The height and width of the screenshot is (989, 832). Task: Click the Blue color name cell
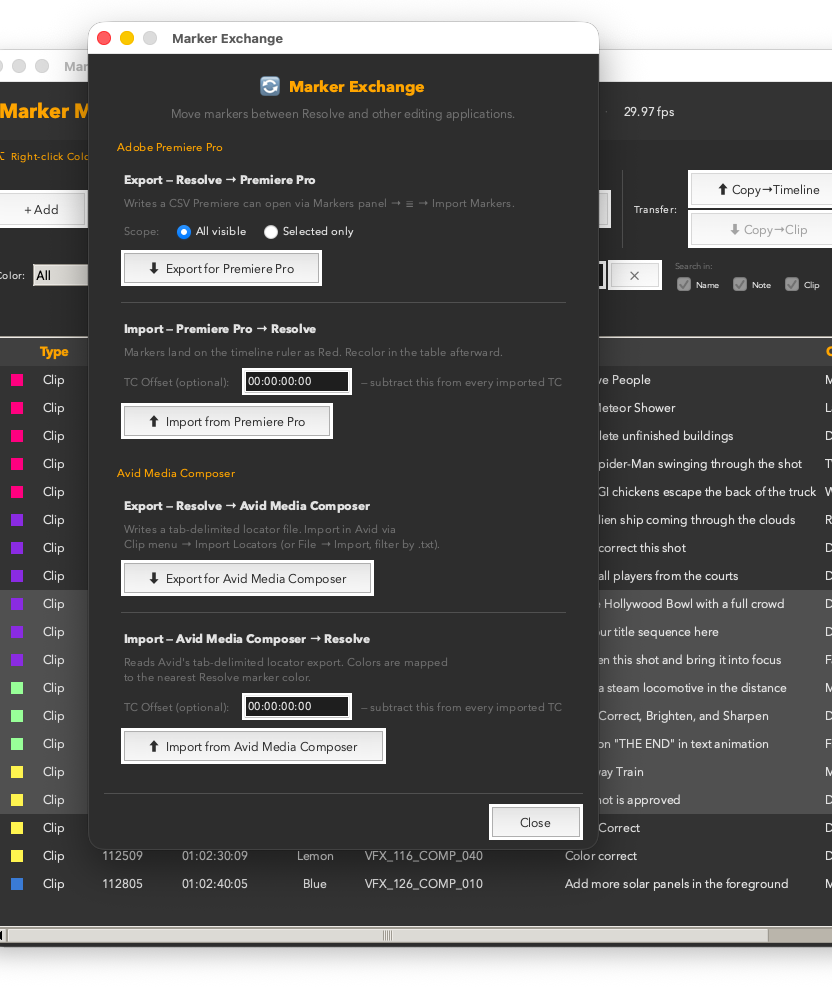pyautogui.click(x=315, y=884)
